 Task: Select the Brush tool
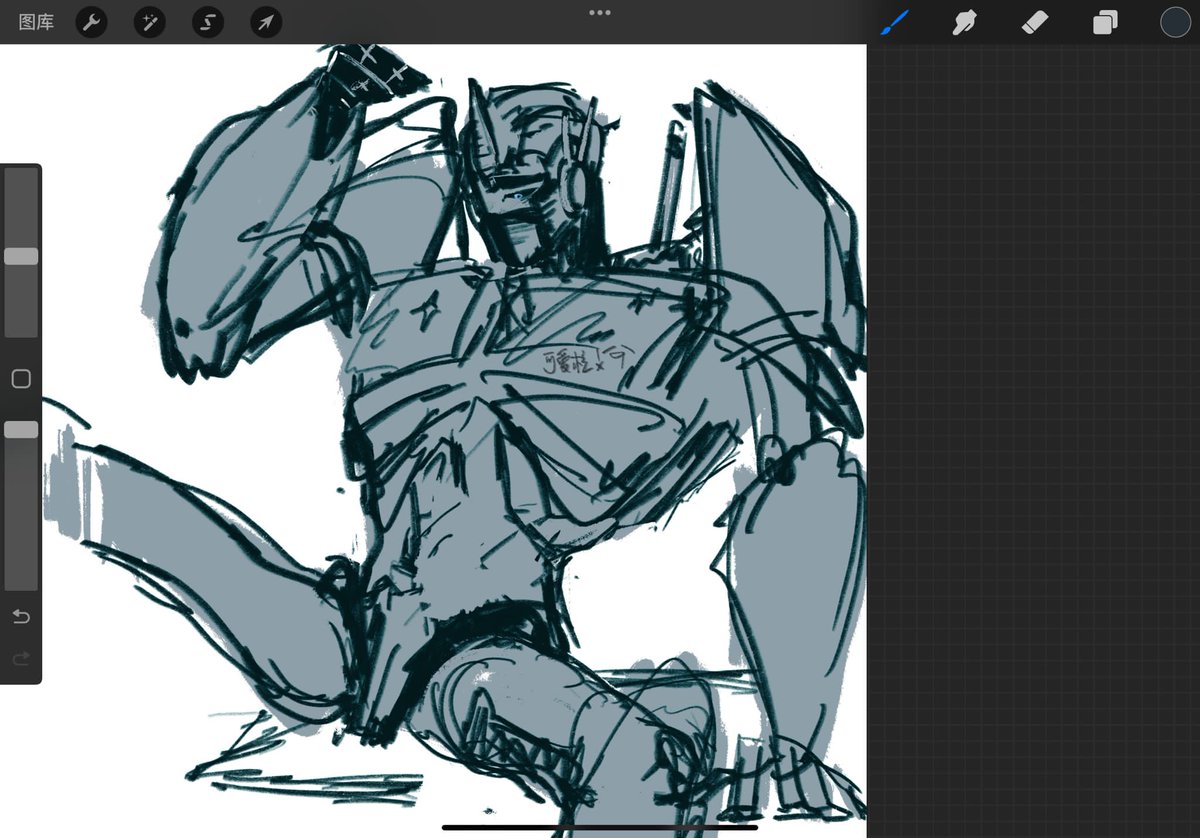pyautogui.click(x=894, y=22)
